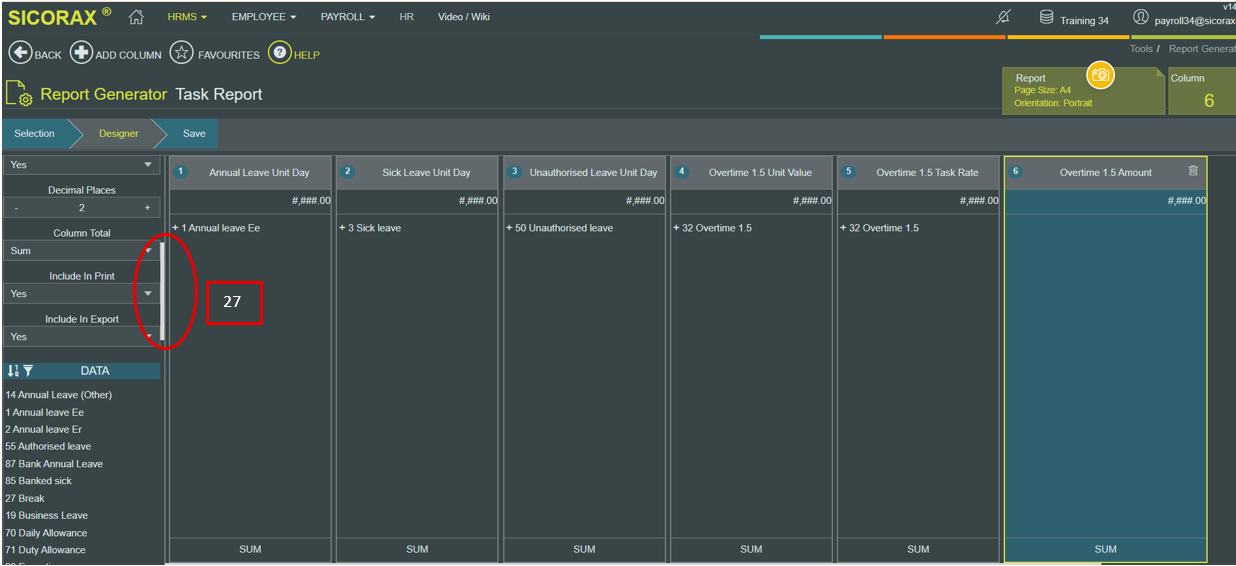
Task: Click the Training 34 database label
Action: pos(1084,20)
